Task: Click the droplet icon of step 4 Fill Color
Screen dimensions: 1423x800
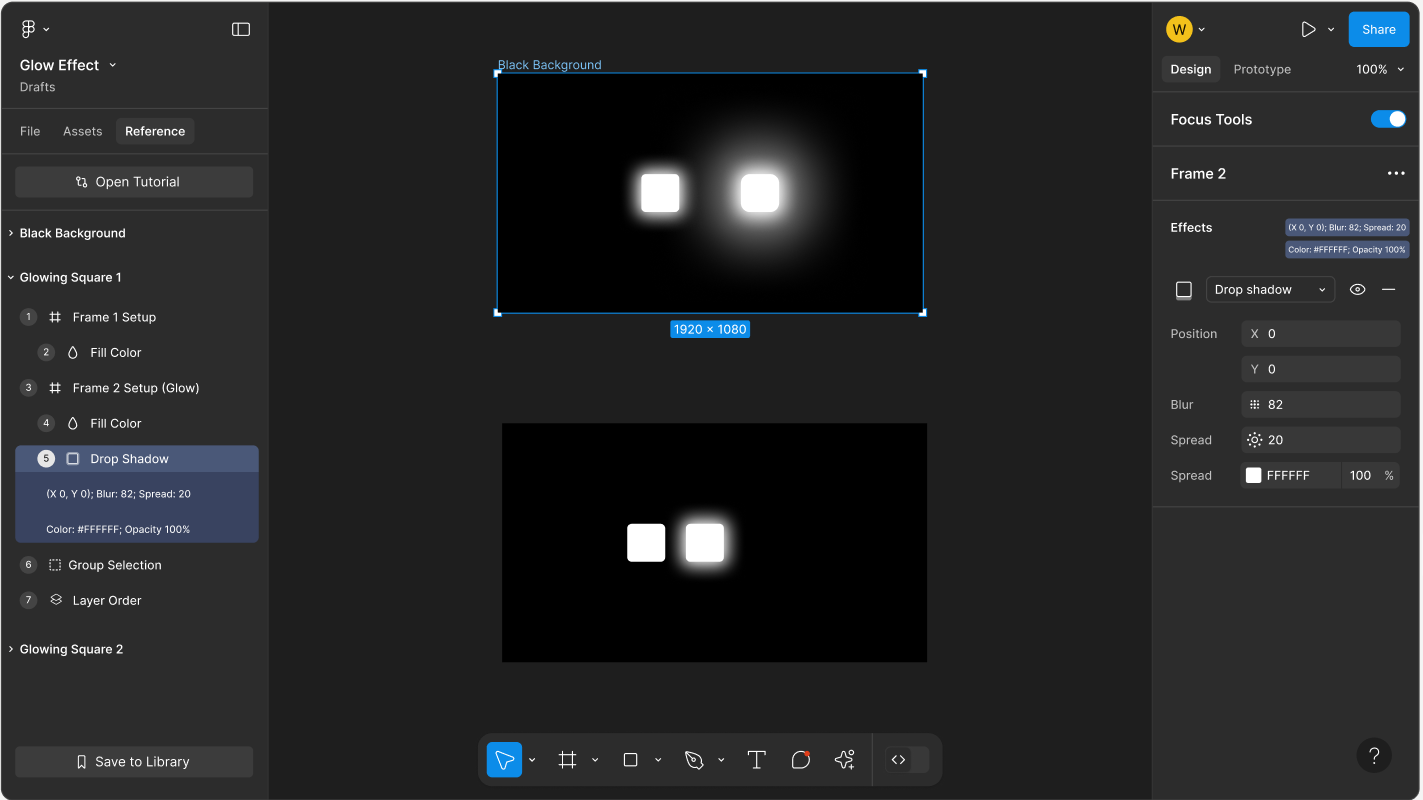Action: (x=73, y=423)
